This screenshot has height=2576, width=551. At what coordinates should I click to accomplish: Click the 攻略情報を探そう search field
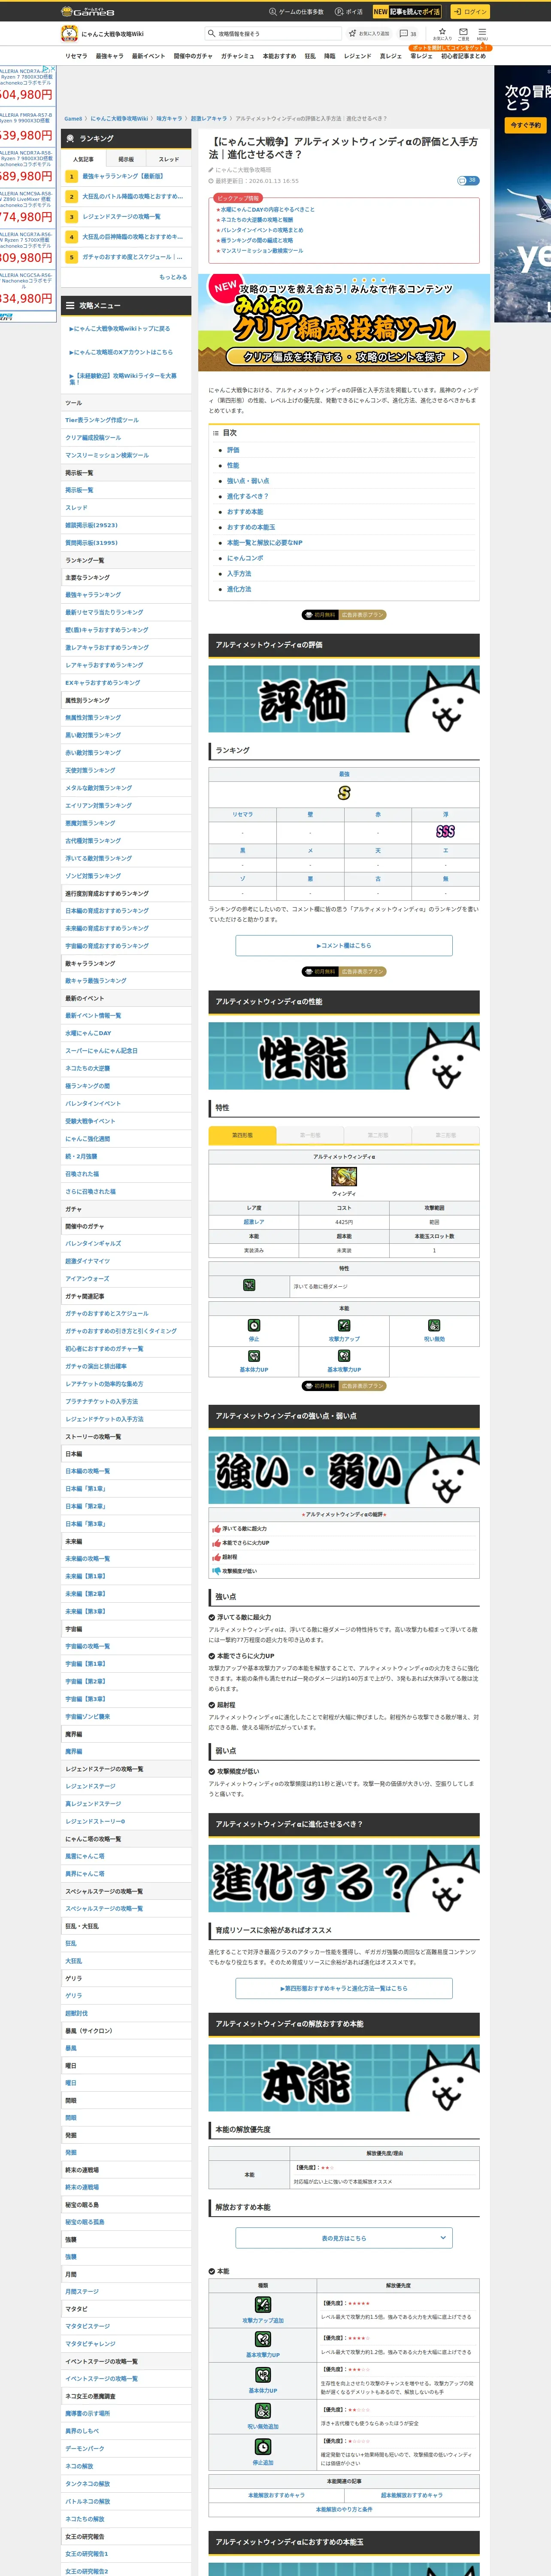coord(272,33)
